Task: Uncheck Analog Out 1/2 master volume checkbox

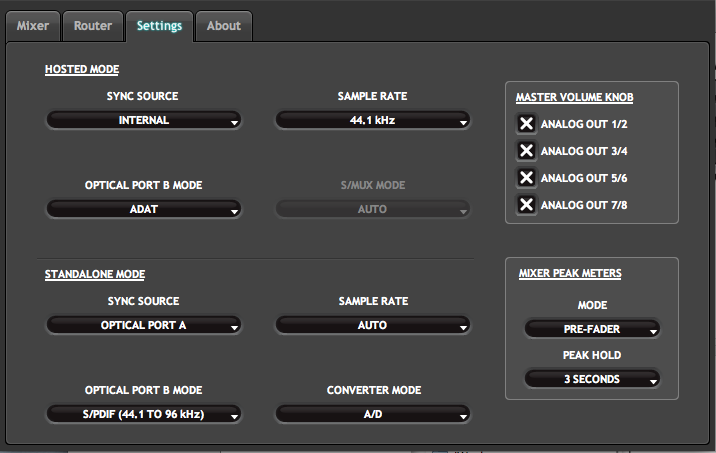Action: coord(525,124)
